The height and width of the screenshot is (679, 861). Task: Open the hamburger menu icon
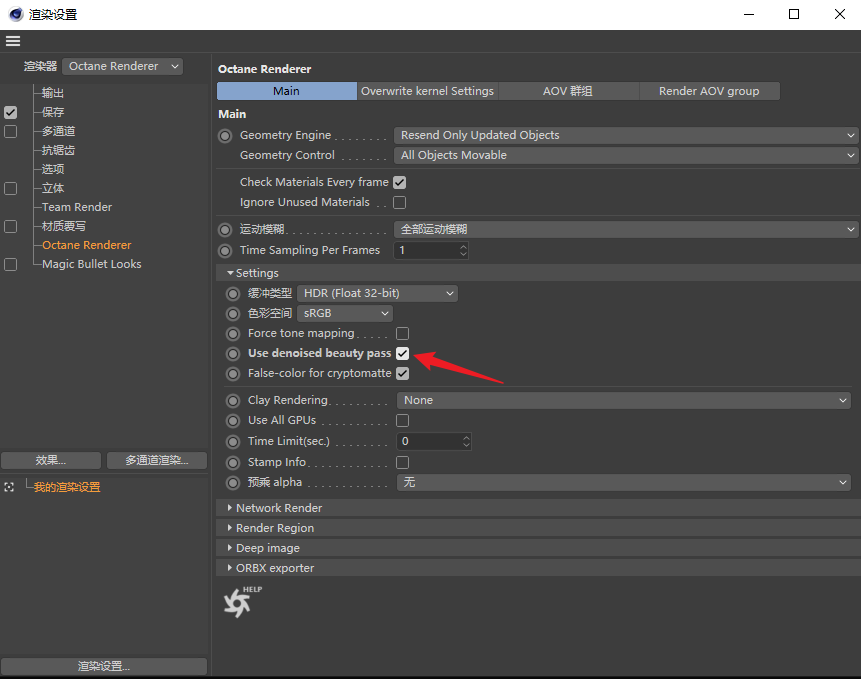13,41
